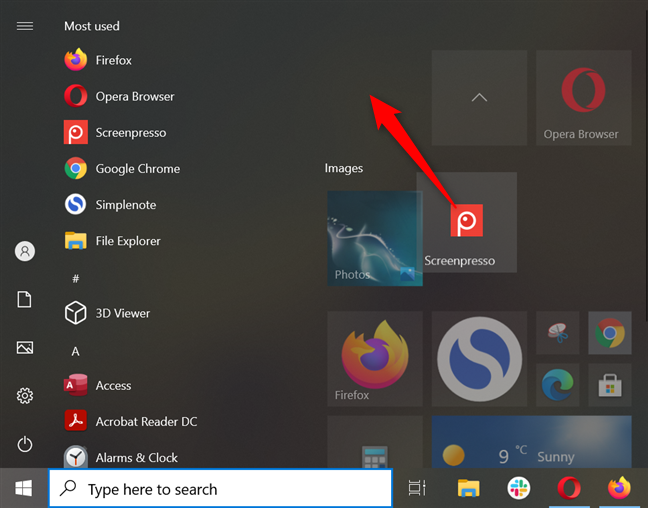Screen dimensions: 648x508
Task: Click the Power button in Start
Action: pos(25,444)
